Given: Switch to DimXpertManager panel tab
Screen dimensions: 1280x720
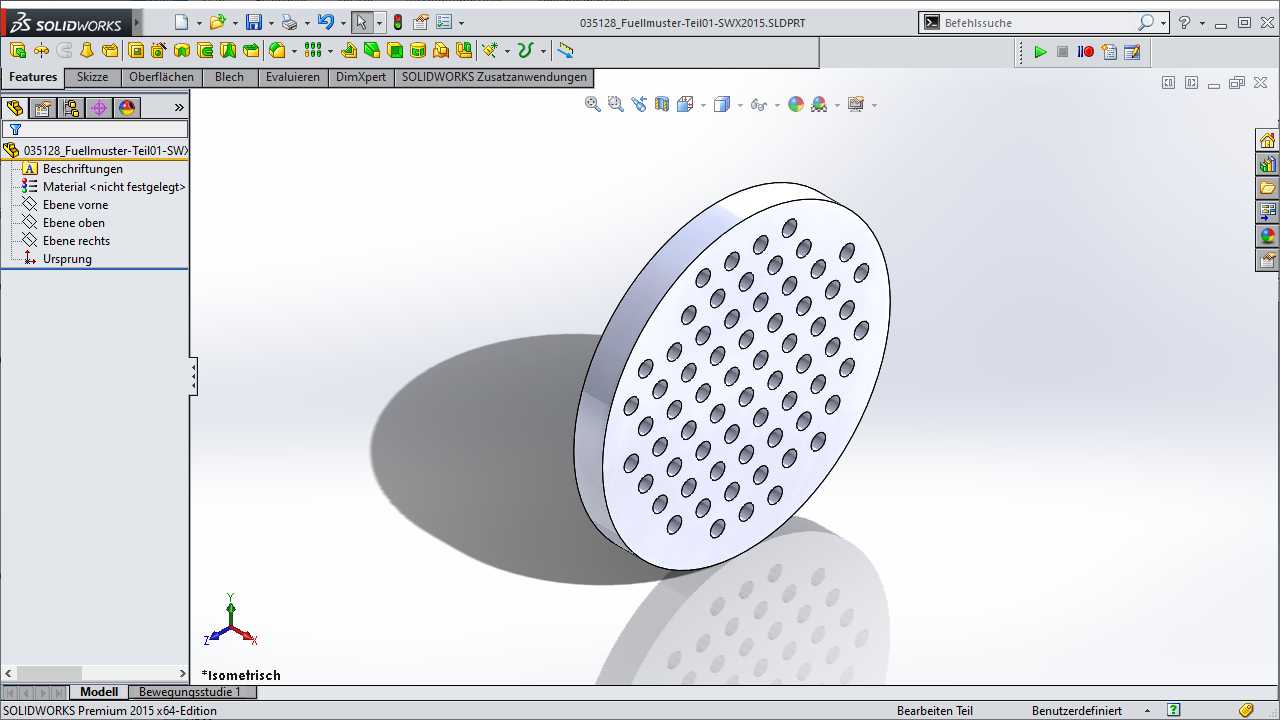Looking at the screenshot, I should click(98, 108).
